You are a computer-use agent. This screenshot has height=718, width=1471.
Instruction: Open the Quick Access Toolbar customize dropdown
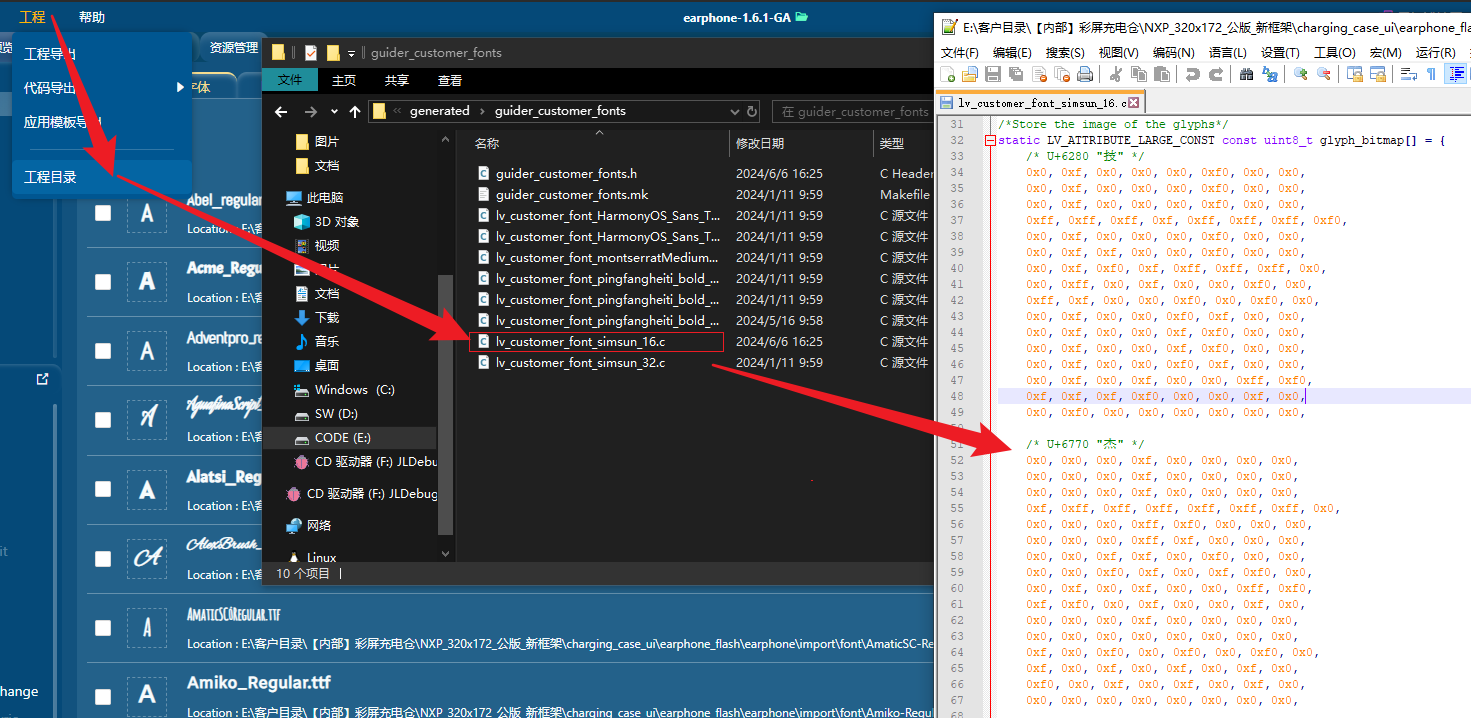click(352, 53)
